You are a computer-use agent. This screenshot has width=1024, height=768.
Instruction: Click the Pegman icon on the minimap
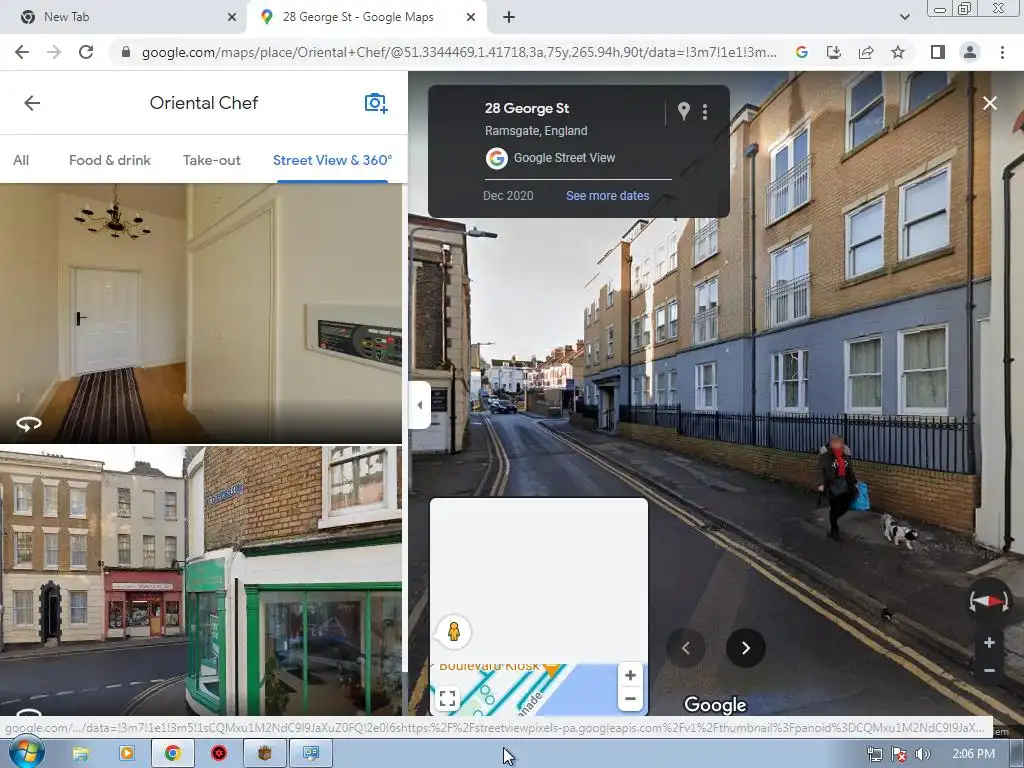point(453,632)
